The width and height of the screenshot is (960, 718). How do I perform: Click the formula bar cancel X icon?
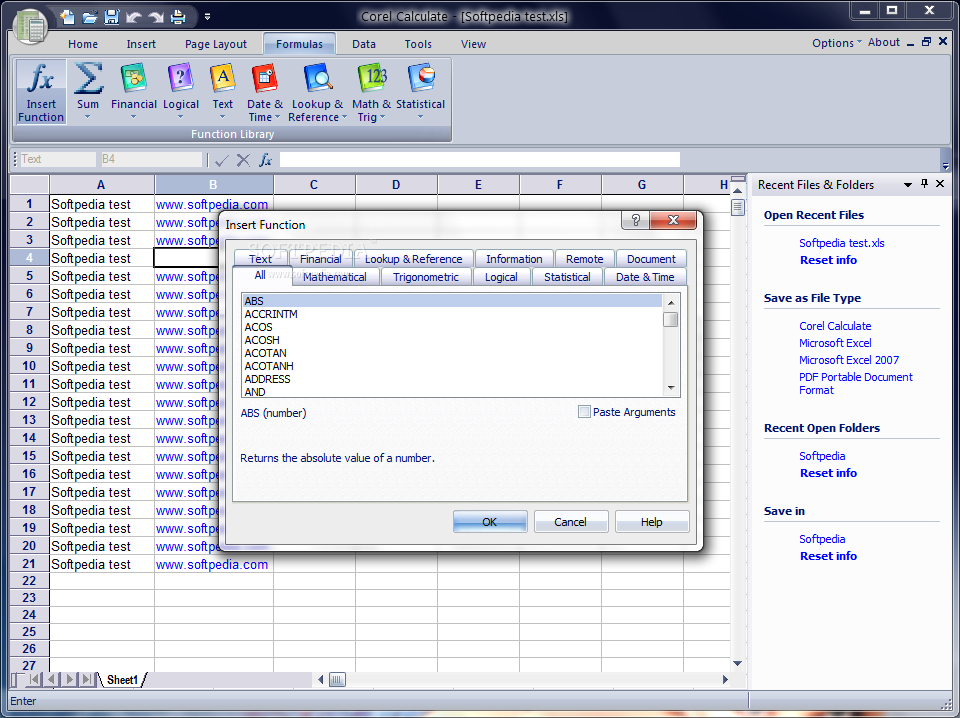(x=243, y=160)
